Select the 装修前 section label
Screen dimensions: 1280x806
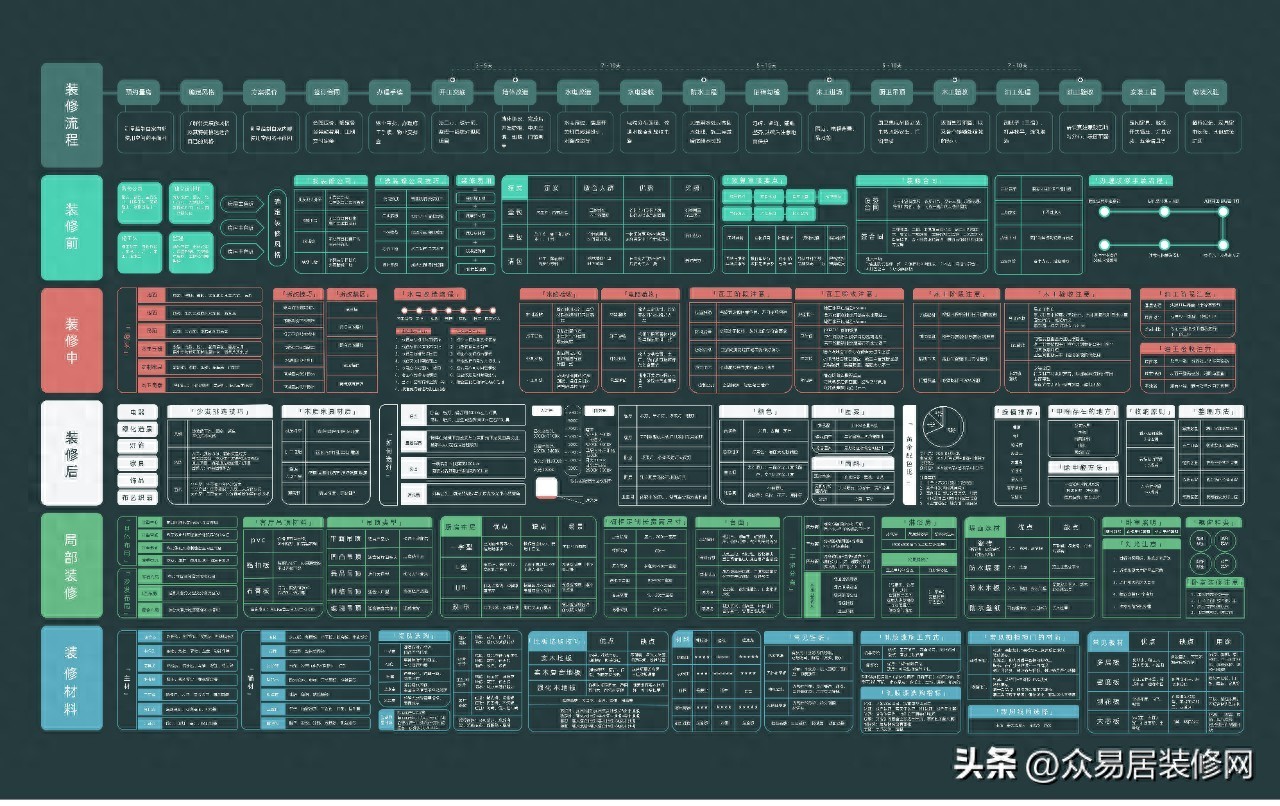[71, 227]
